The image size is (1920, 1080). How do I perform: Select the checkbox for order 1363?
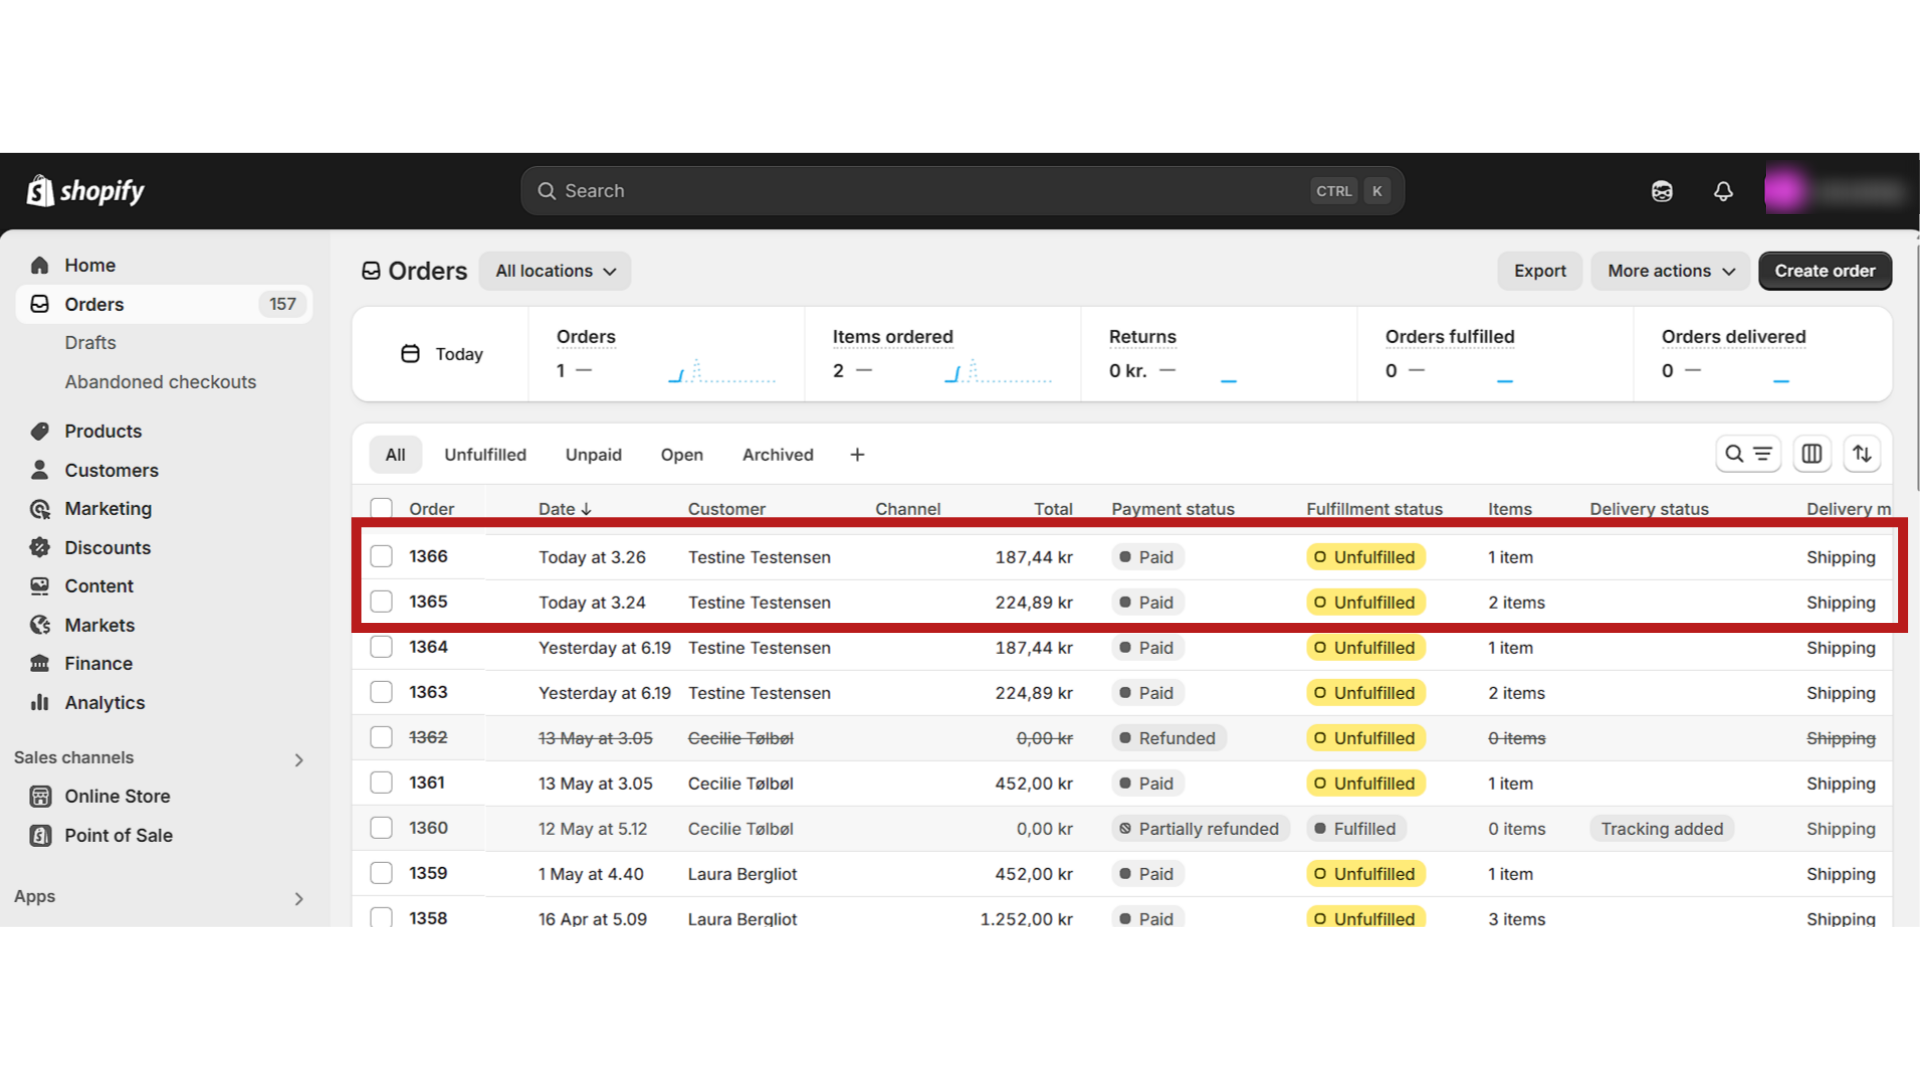tap(381, 692)
